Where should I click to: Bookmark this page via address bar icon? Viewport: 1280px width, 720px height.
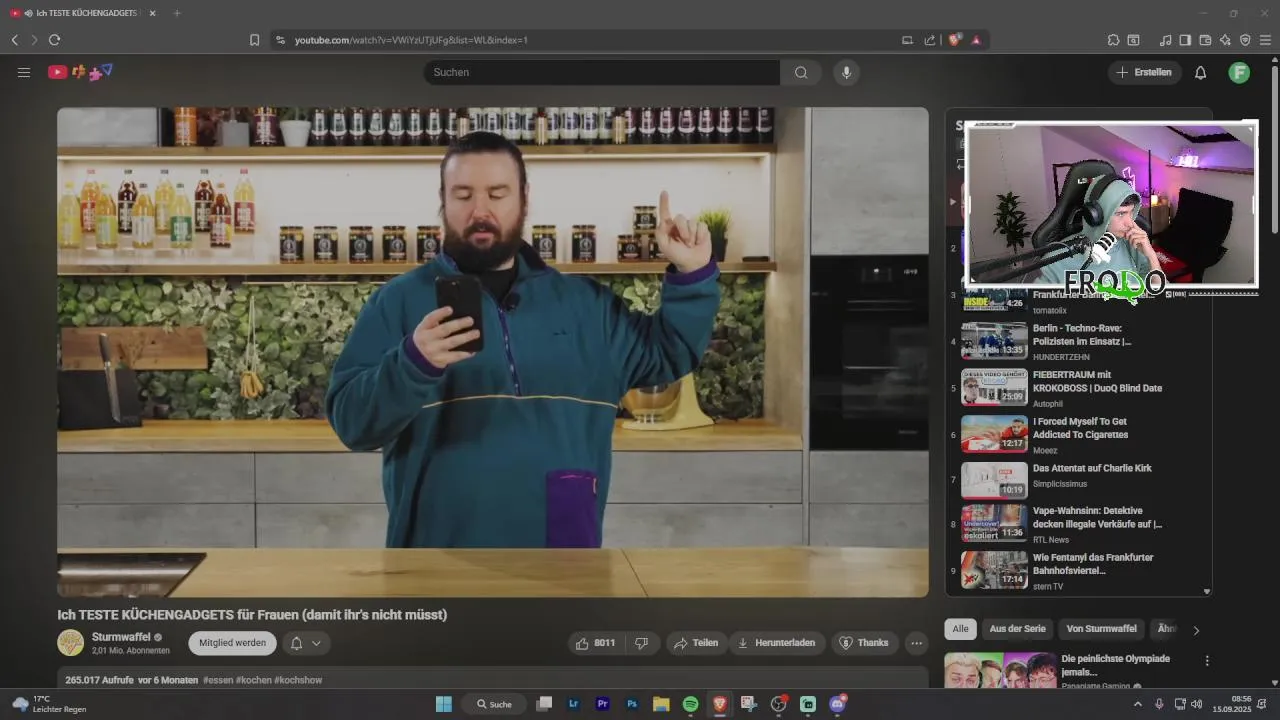click(254, 40)
